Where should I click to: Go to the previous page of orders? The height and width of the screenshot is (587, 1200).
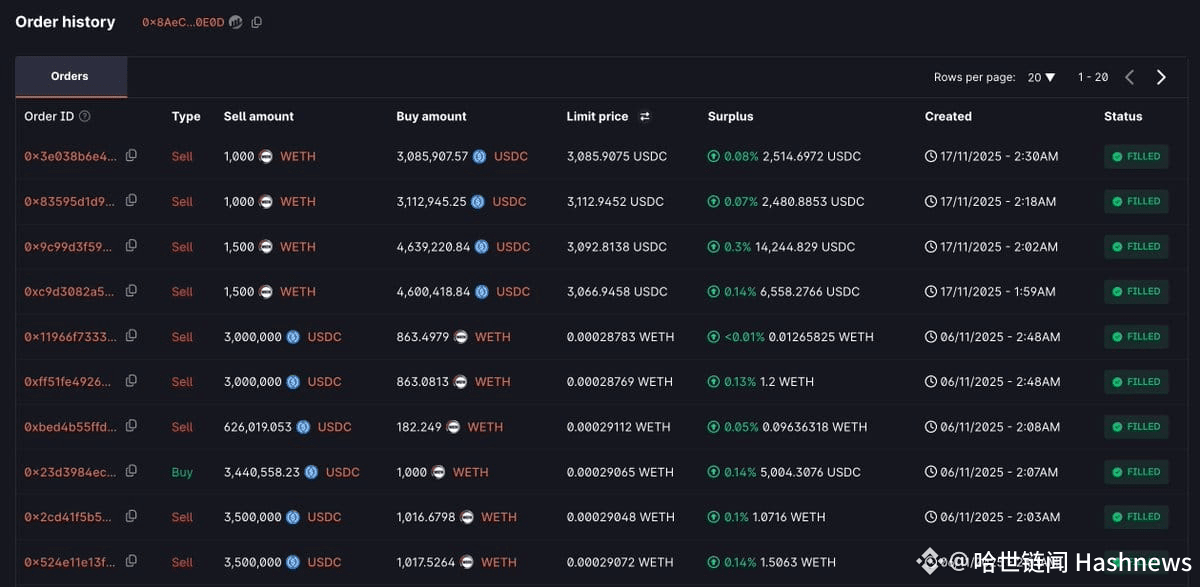click(x=1130, y=77)
